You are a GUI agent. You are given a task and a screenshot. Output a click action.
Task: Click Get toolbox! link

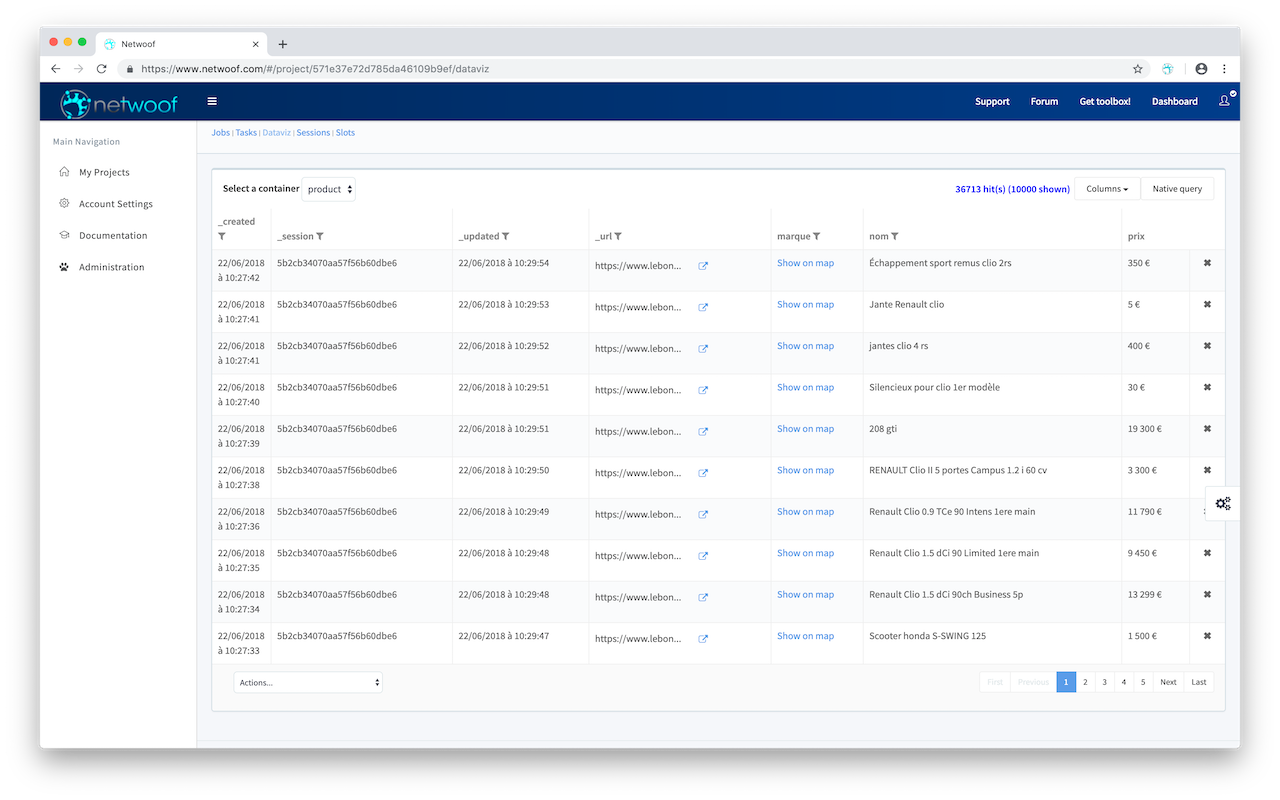(x=1105, y=101)
